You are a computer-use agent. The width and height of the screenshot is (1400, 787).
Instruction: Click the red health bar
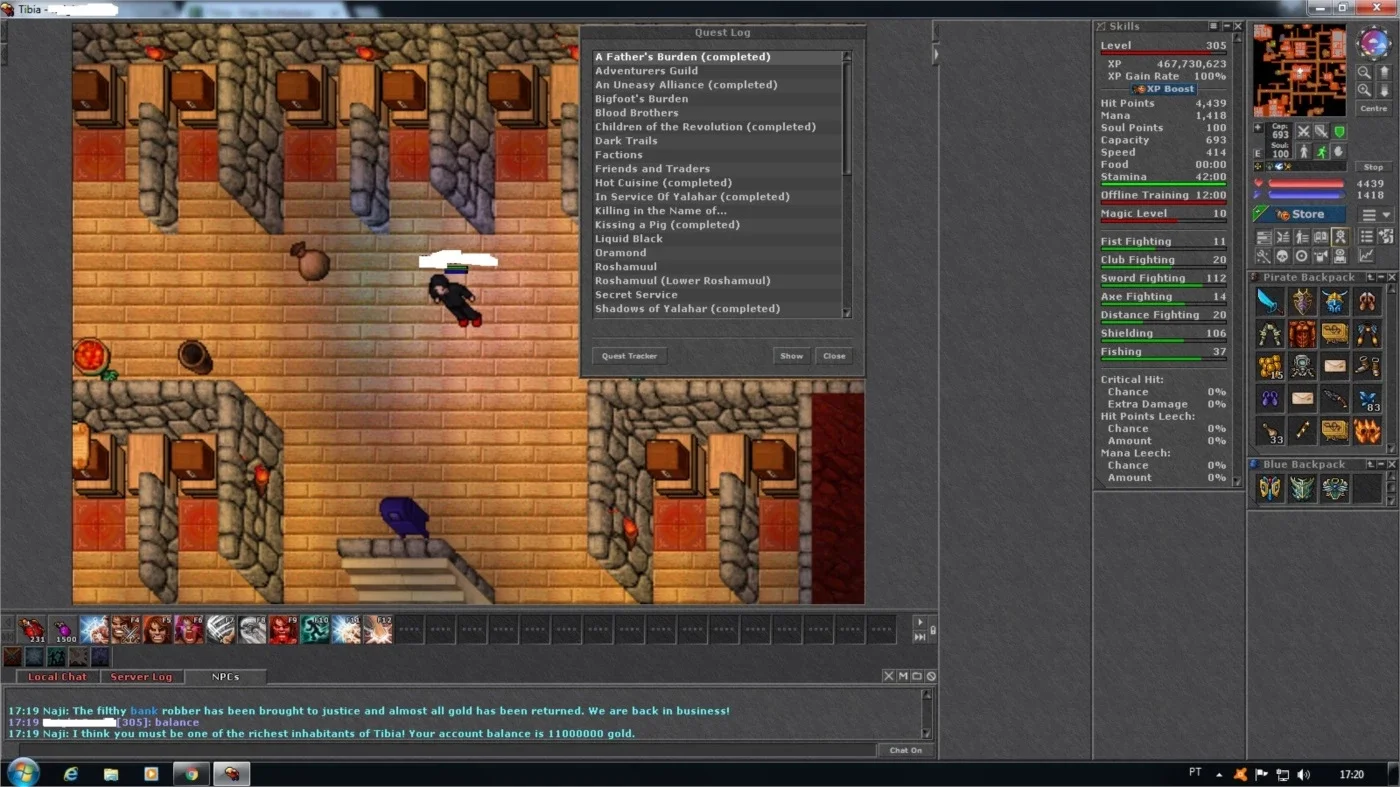(x=1306, y=183)
